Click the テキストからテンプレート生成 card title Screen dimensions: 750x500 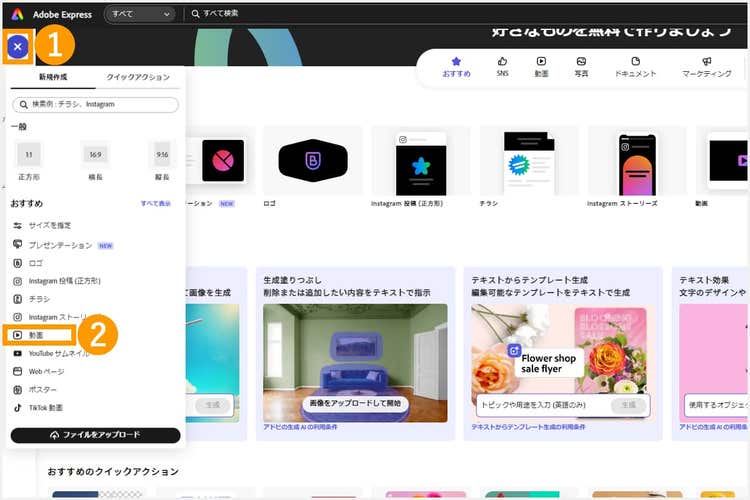click(x=529, y=280)
